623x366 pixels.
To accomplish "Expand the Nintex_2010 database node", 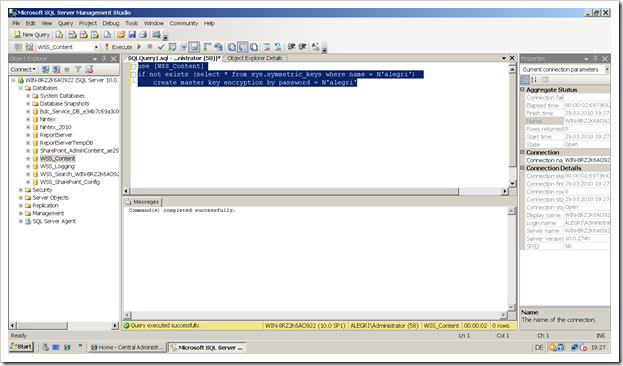I will (x=28, y=127).
